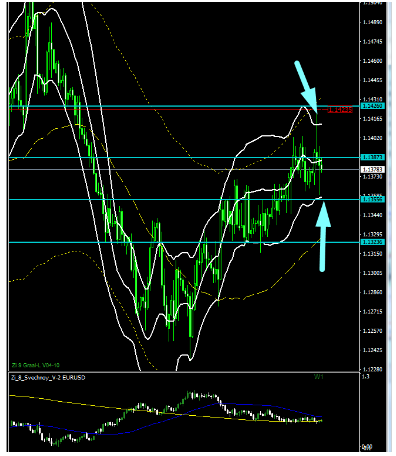Click the vertical scrollbar at right edge
The height and width of the screenshot is (456, 396).
[389, 227]
